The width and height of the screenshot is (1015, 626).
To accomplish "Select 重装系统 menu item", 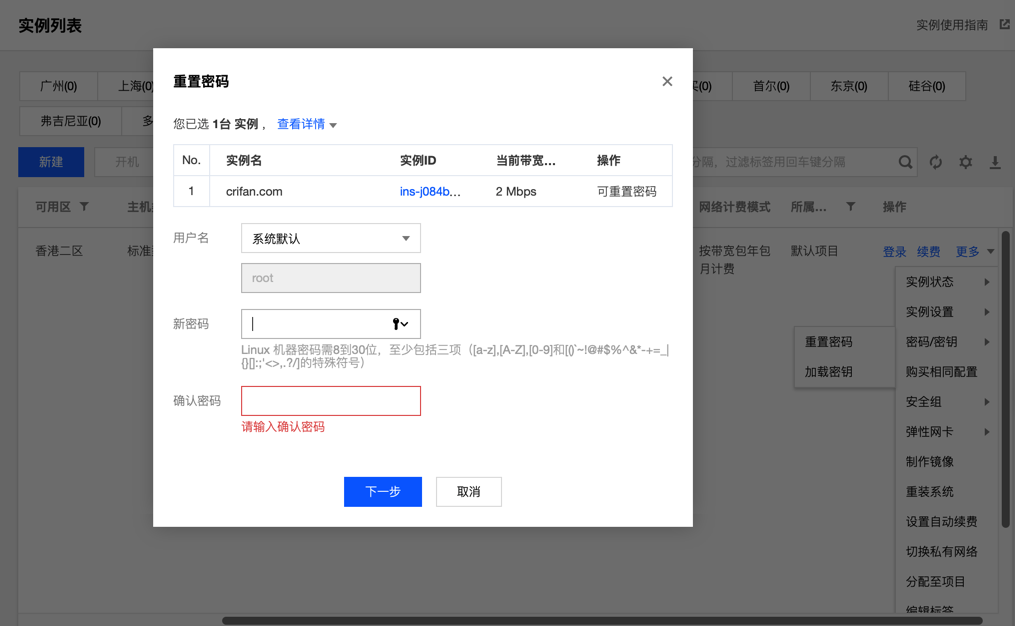I will pyautogui.click(x=948, y=491).
